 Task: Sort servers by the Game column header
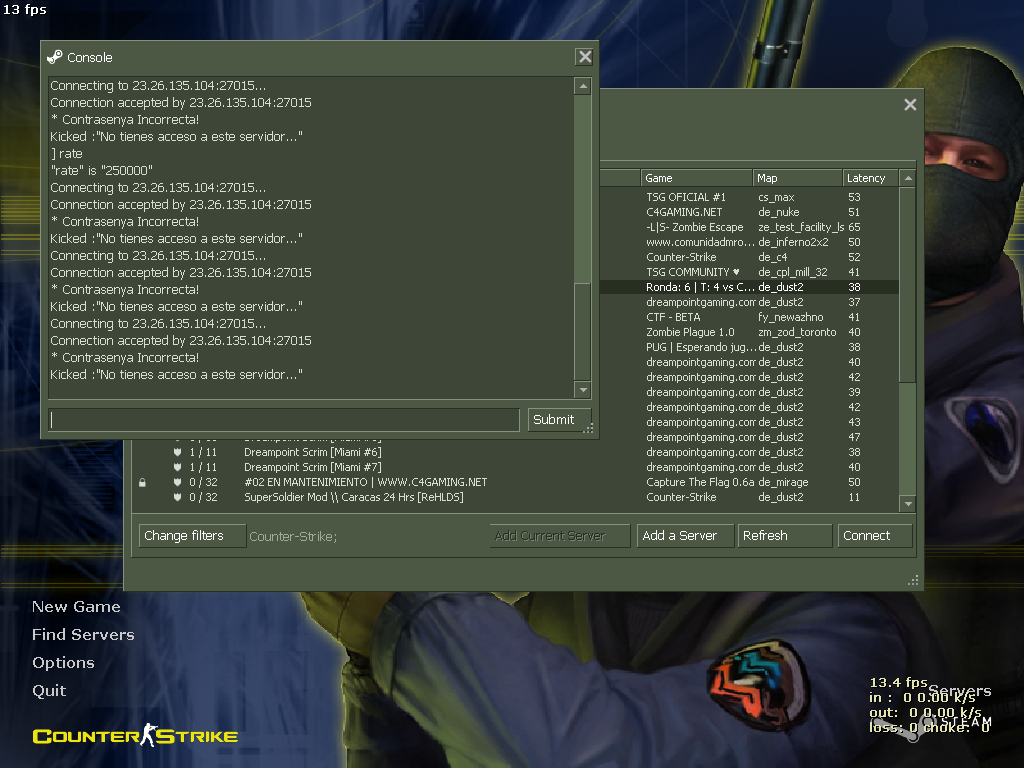click(x=696, y=178)
